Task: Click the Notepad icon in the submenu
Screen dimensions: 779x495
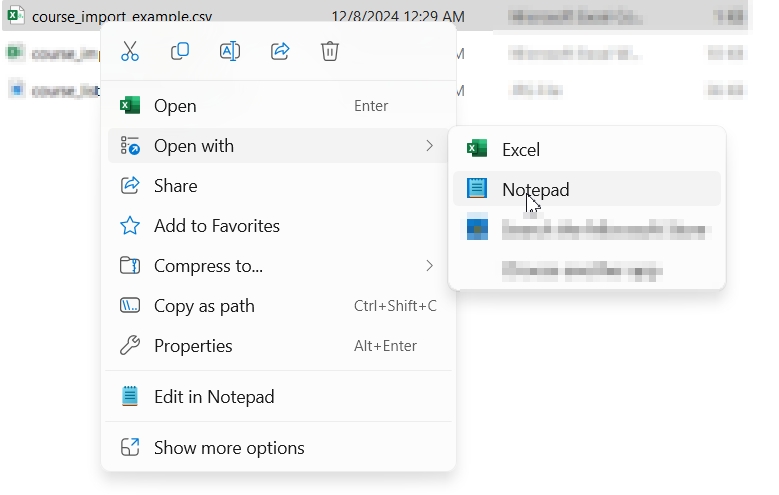Action: point(477,188)
